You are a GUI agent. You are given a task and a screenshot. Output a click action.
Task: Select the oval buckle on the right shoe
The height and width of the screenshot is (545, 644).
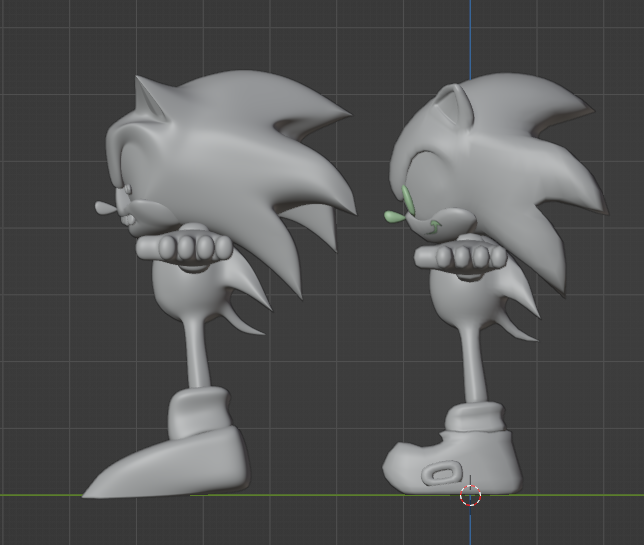[442, 473]
